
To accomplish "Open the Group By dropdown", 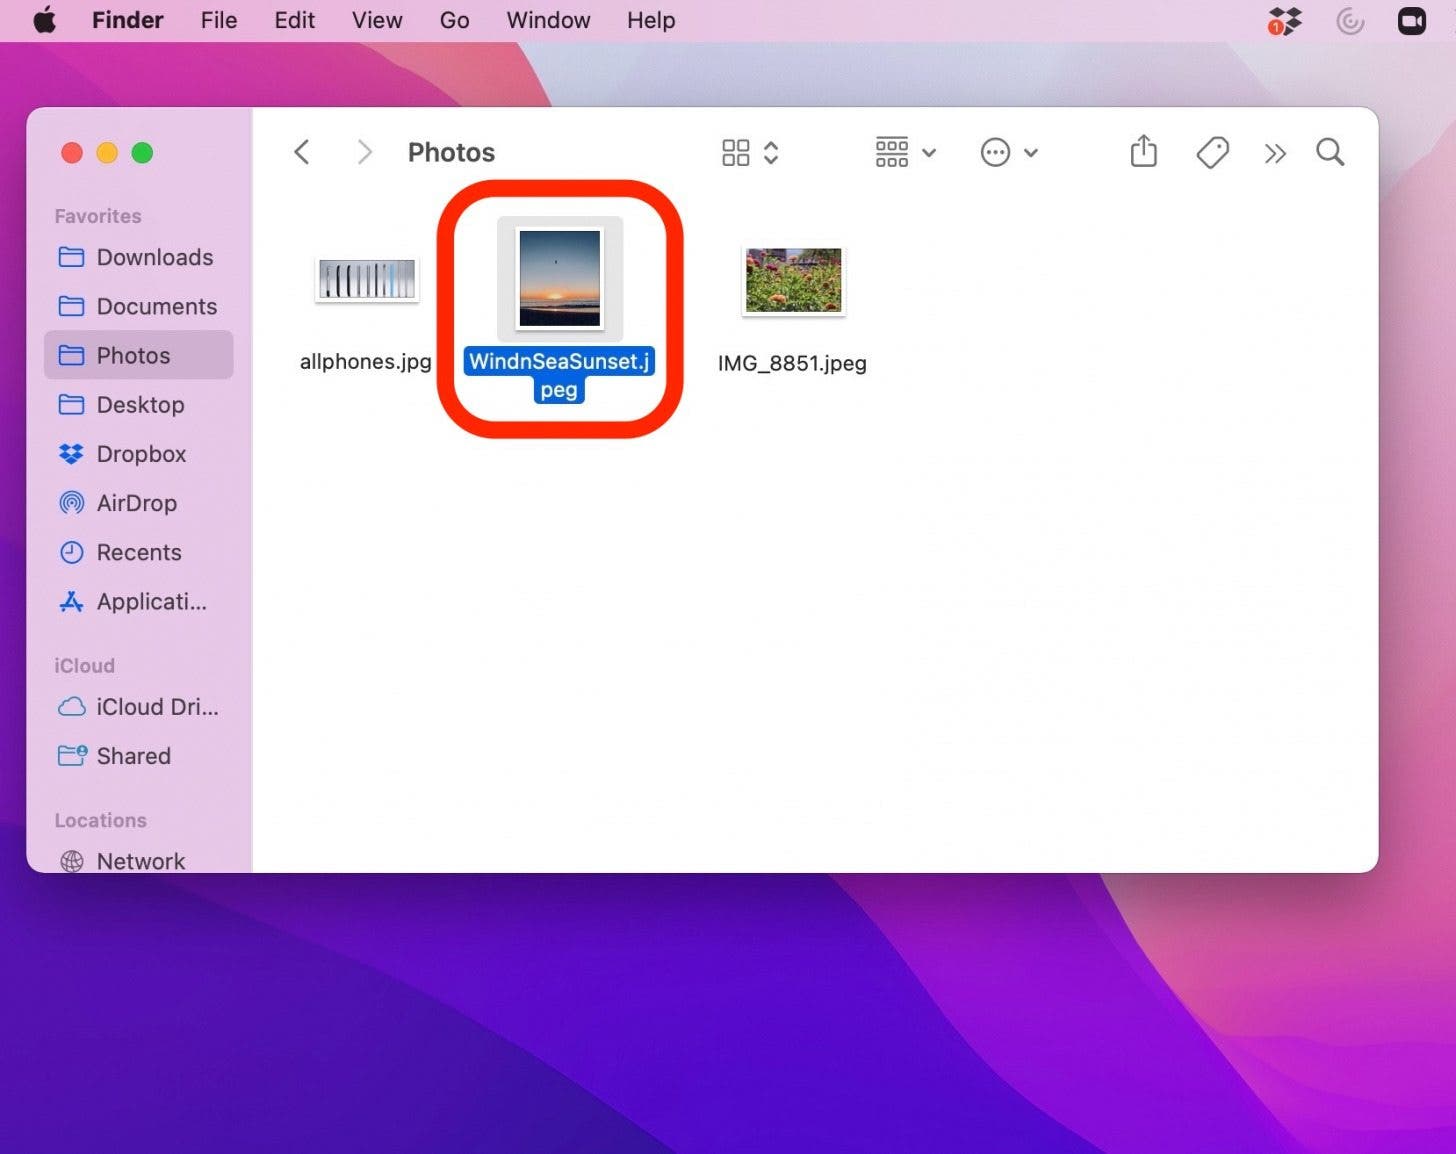I will (905, 152).
